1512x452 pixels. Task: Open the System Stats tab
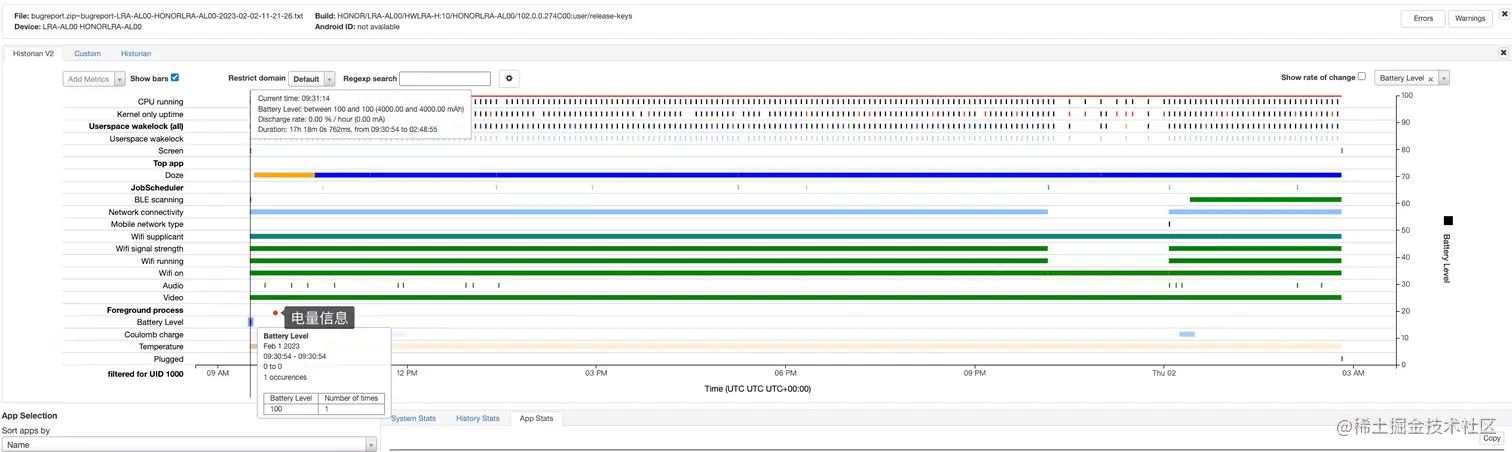pyautogui.click(x=413, y=418)
